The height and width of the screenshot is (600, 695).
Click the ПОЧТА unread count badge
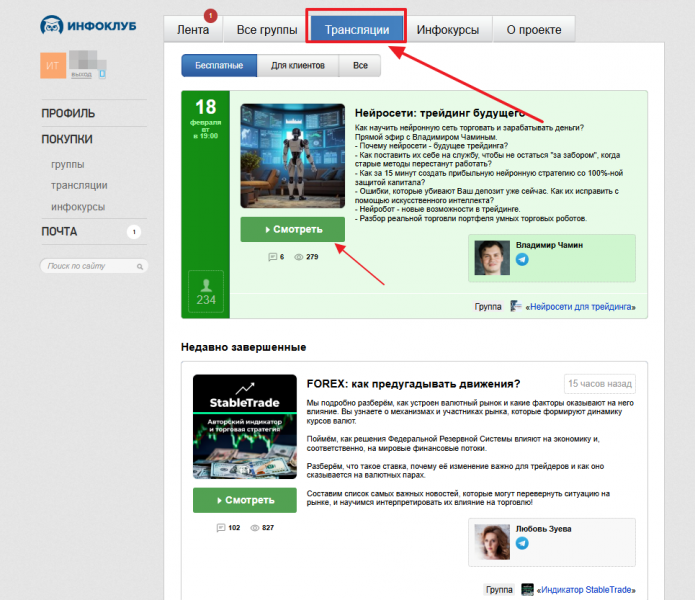pos(134,232)
